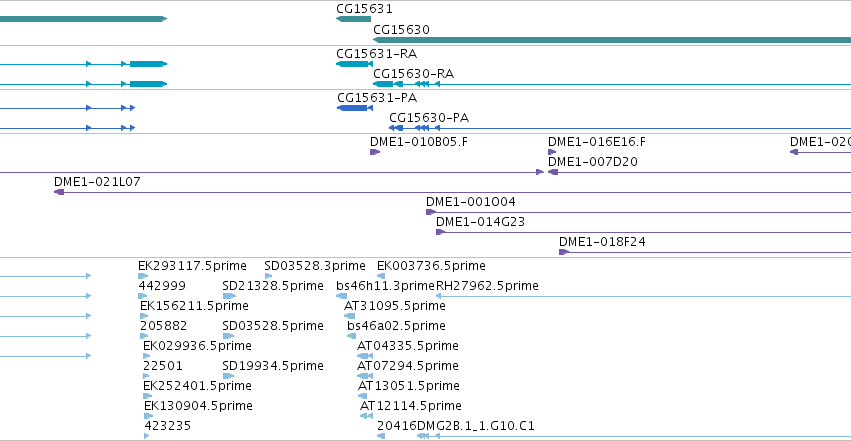Select the CG15631 gene arrow glyph
The width and height of the screenshot is (851, 441).
tap(353, 19)
